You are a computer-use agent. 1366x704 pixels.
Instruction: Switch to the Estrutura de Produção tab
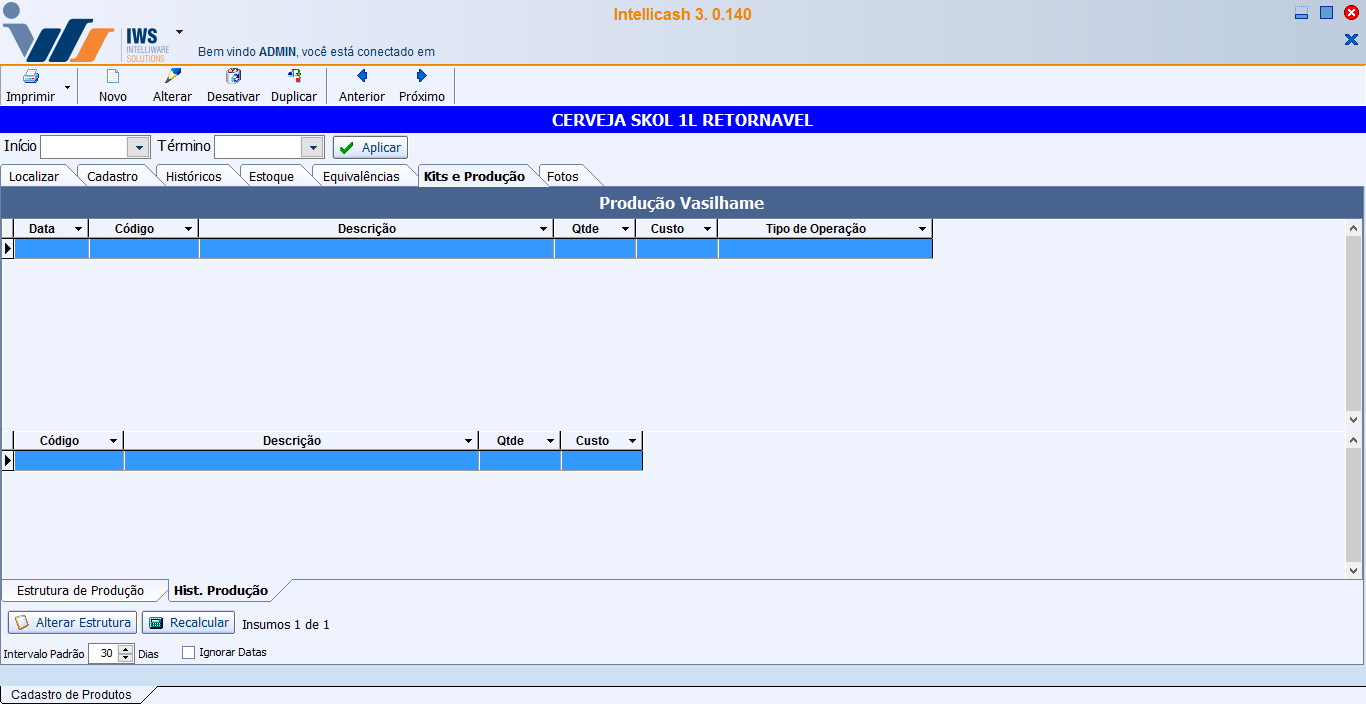[80, 591]
